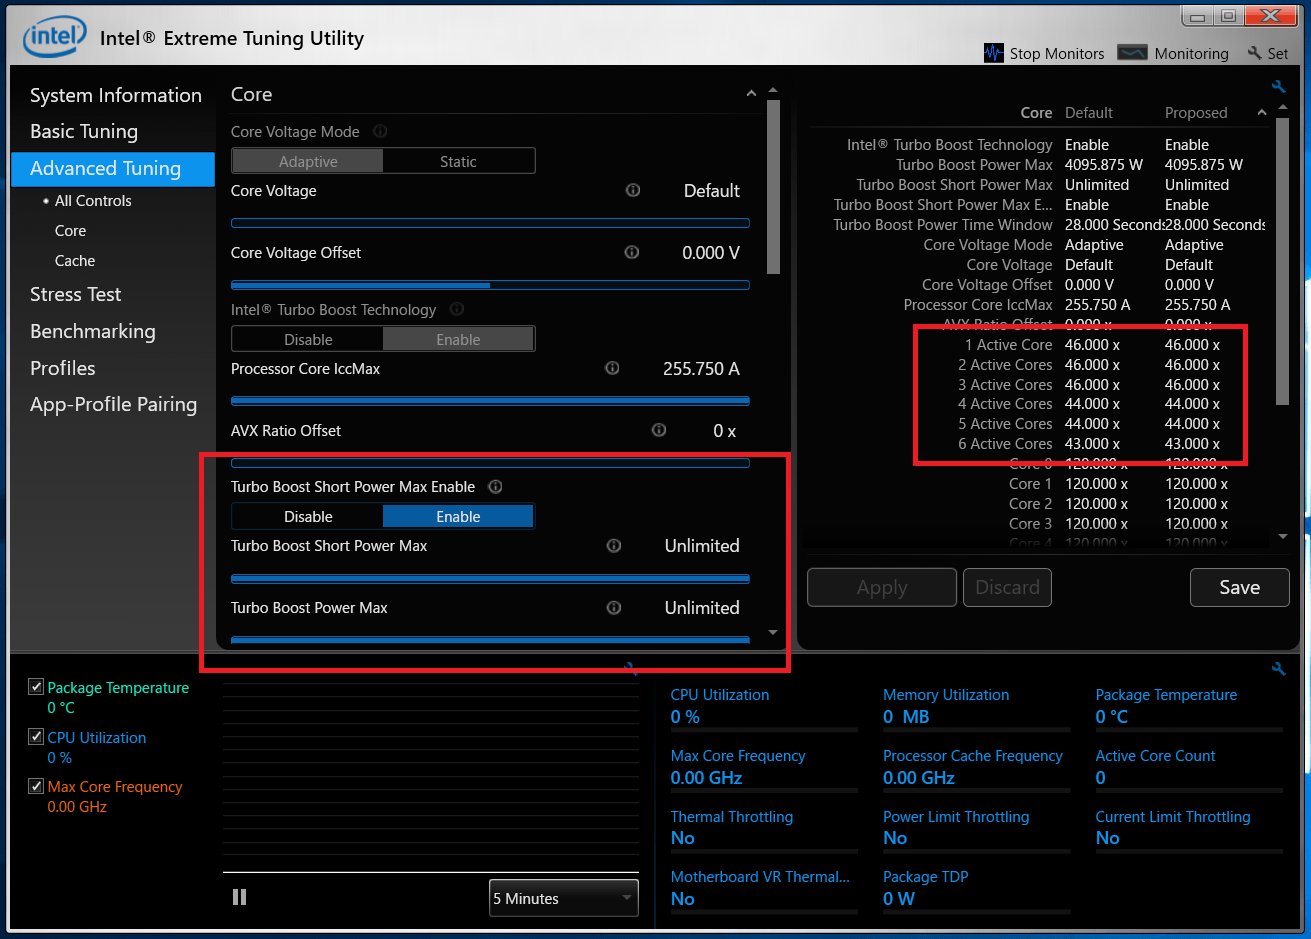Open Settings wrench icon in title bar
Viewport: 1311px width, 939px height.
(x=1254, y=53)
